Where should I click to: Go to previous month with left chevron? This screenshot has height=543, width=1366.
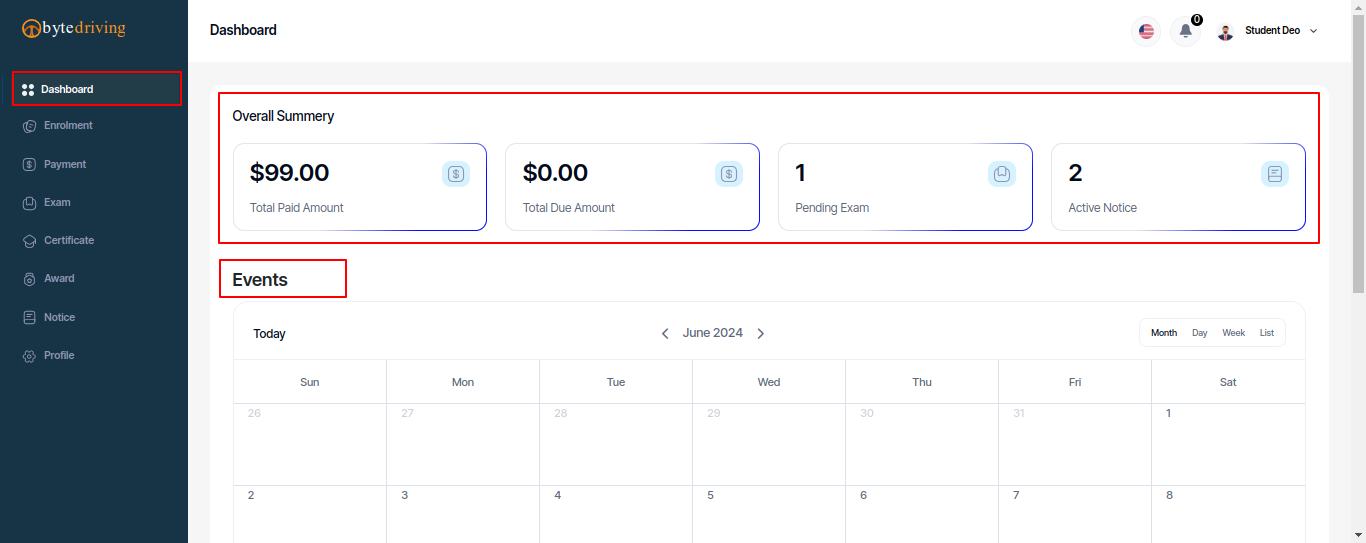click(x=665, y=334)
